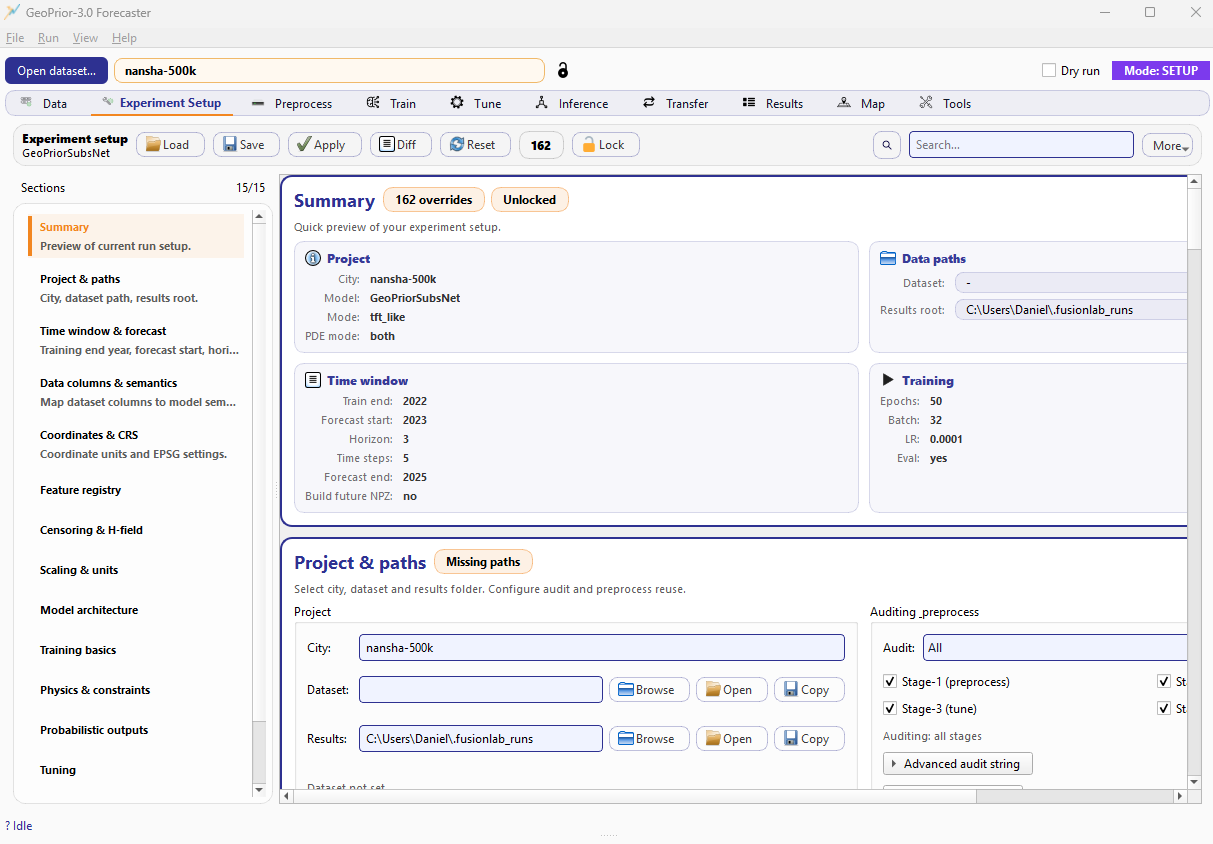1213x844 pixels.
Task: Click the Open dataset button
Action: [x=57, y=71]
